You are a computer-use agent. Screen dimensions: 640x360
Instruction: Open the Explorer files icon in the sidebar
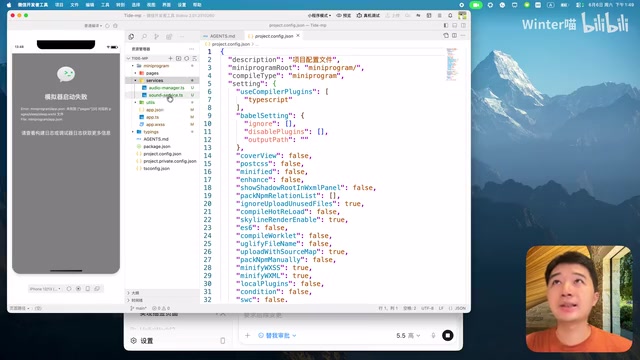[131, 37]
